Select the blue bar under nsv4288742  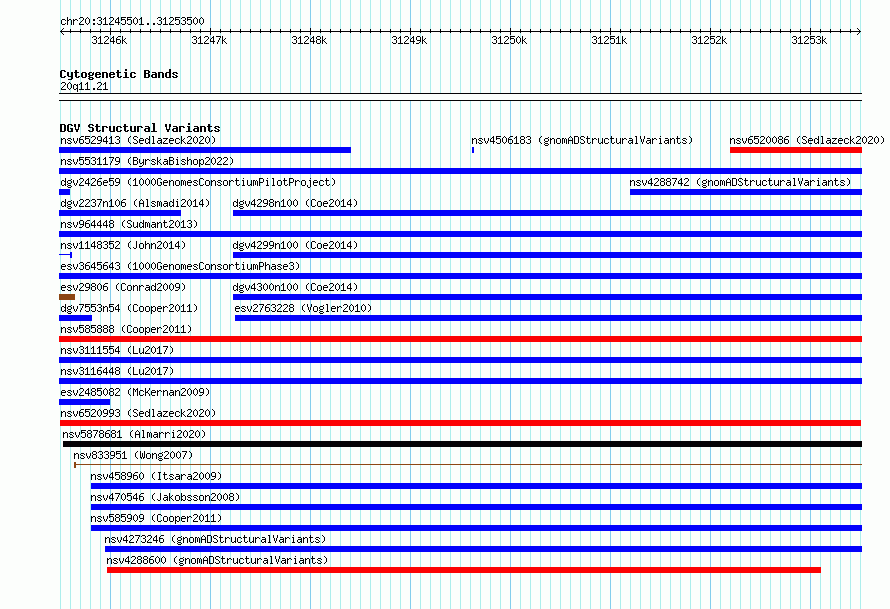tap(746, 192)
